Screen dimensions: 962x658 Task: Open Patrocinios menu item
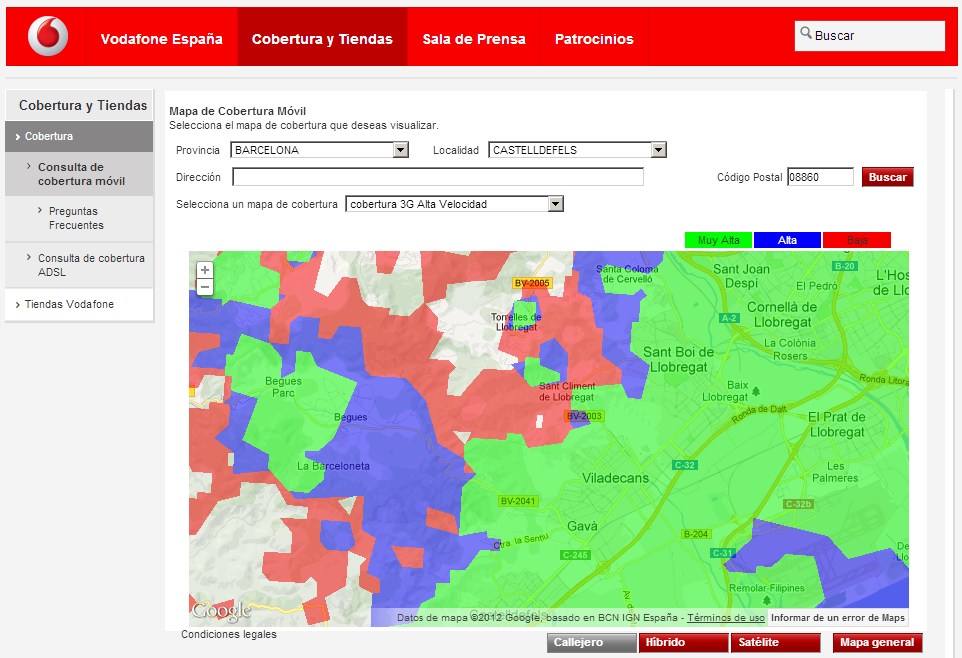coord(594,39)
